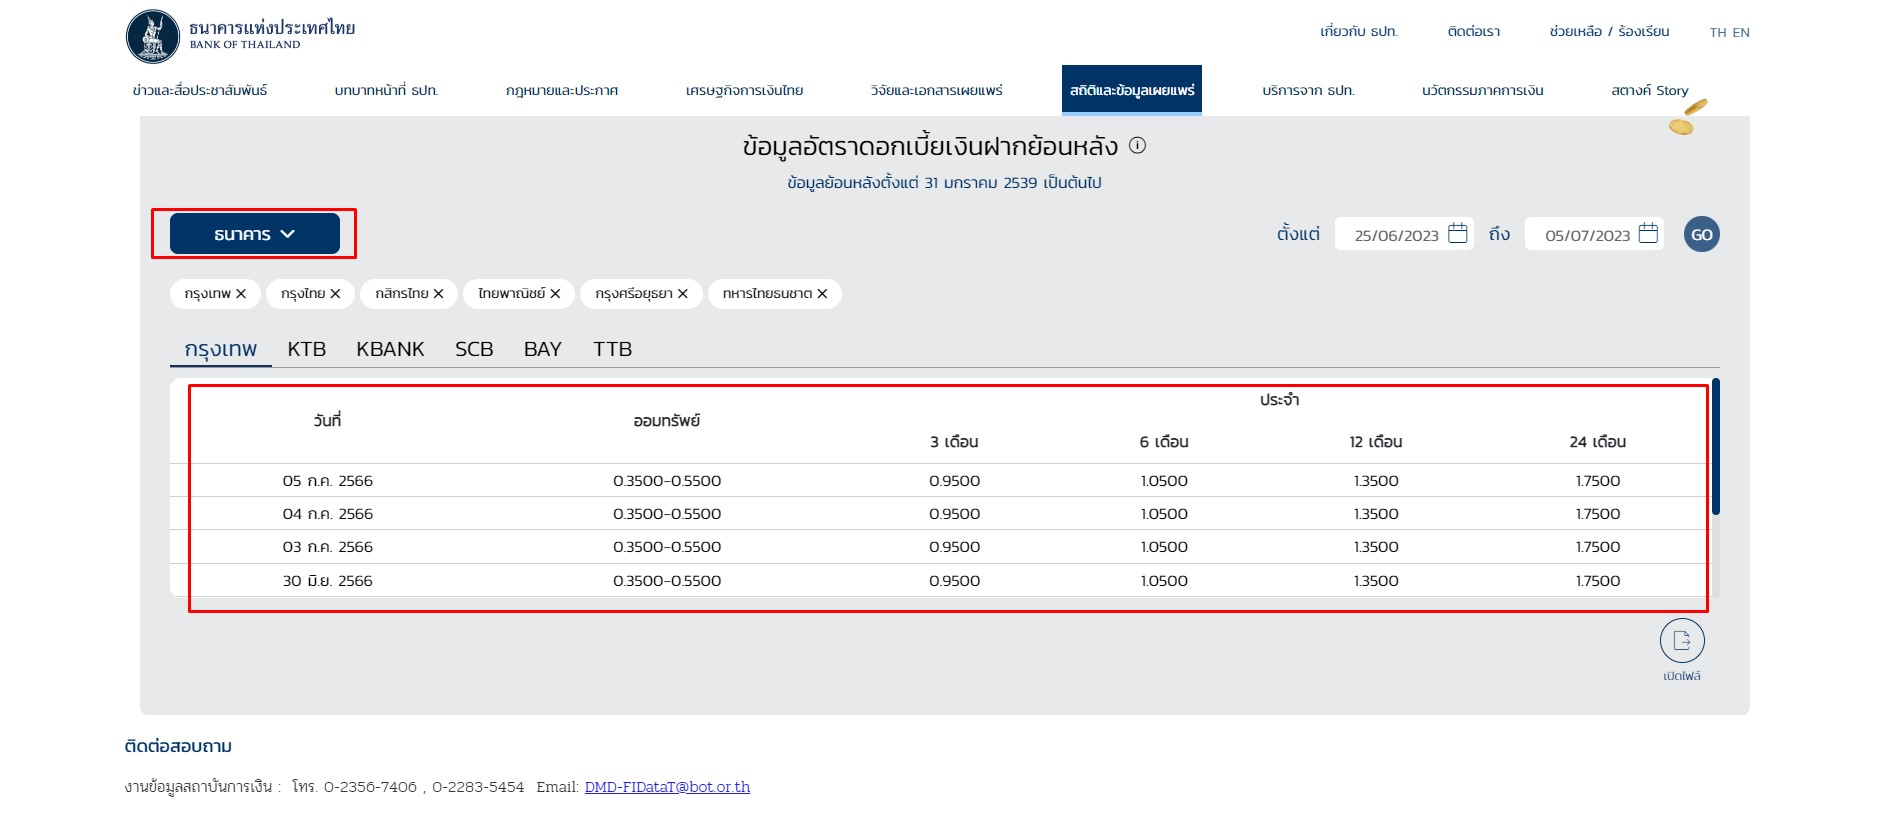Click the start date field 25/06/2023
Screen dimensions: 1889x816
tap(1404, 234)
